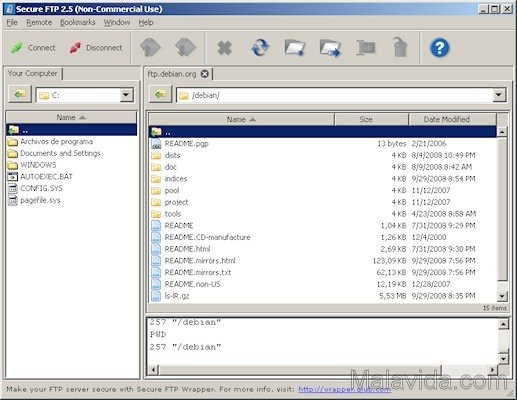Click the new folder toolbar icon
Viewport: 517px width, 400px height.
pyautogui.click(x=295, y=48)
